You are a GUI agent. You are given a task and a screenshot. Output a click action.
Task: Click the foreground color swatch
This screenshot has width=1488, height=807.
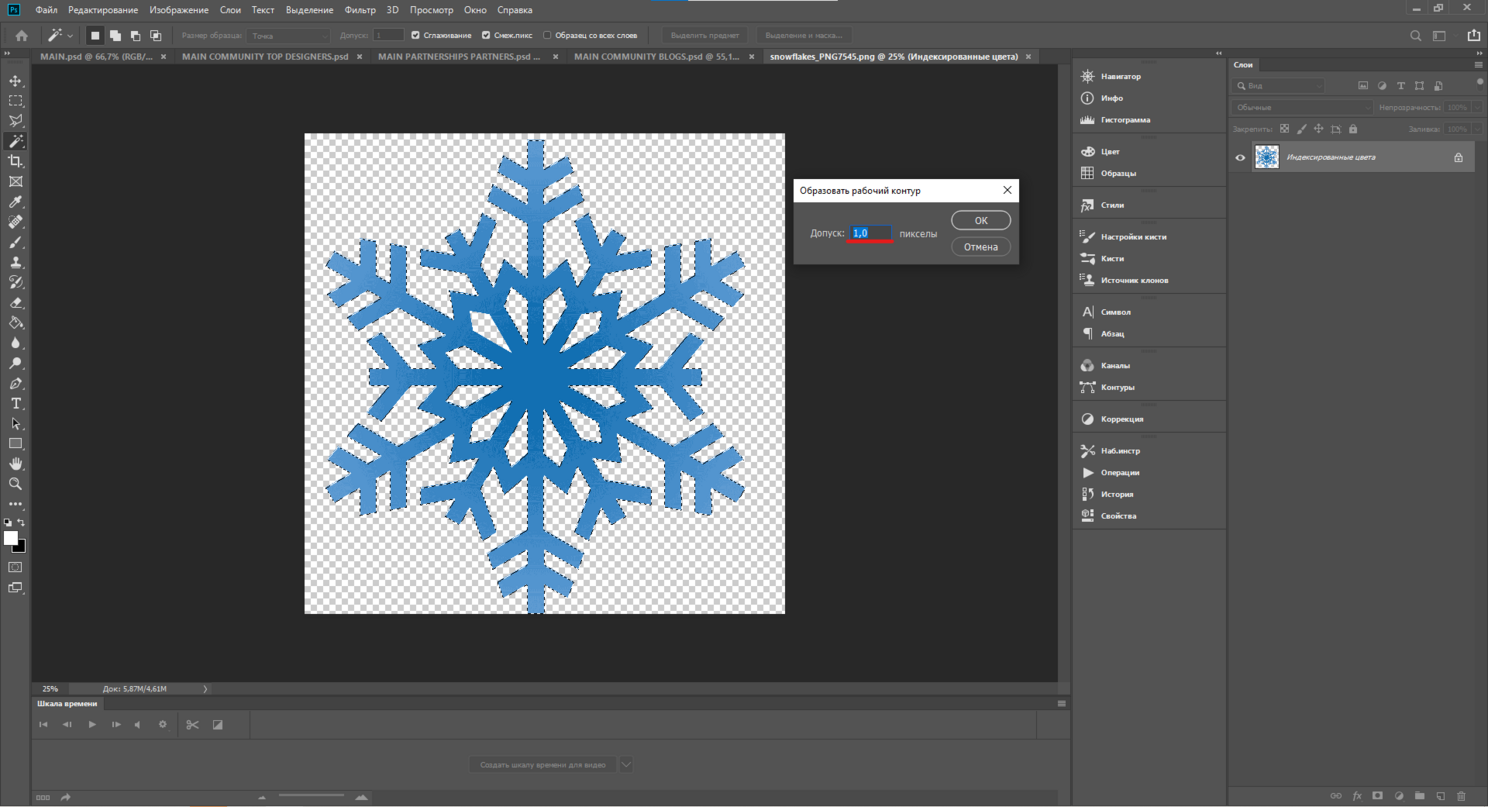coord(11,538)
